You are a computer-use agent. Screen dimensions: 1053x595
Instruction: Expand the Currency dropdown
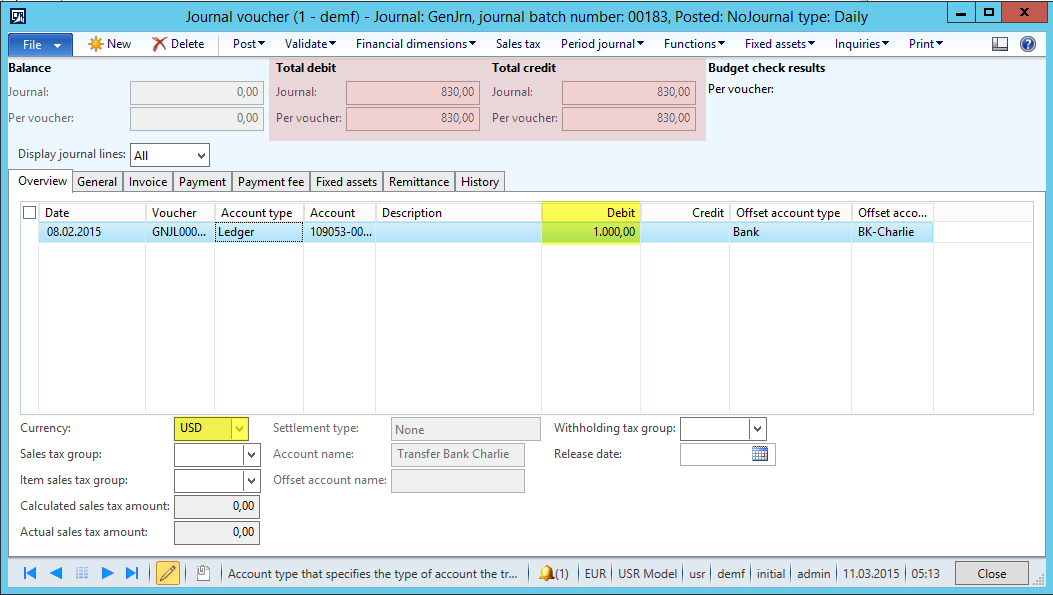click(x=239, y=428)
